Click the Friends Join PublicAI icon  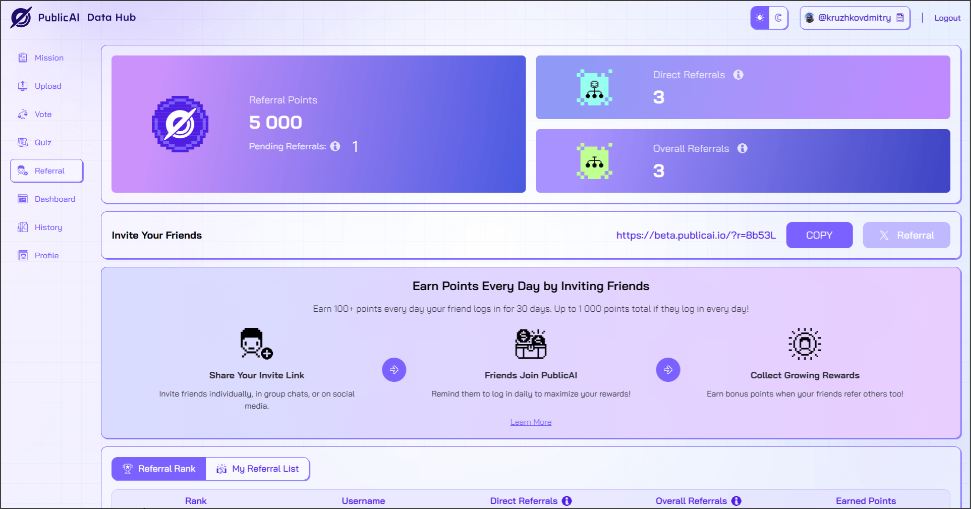point(531,344)
